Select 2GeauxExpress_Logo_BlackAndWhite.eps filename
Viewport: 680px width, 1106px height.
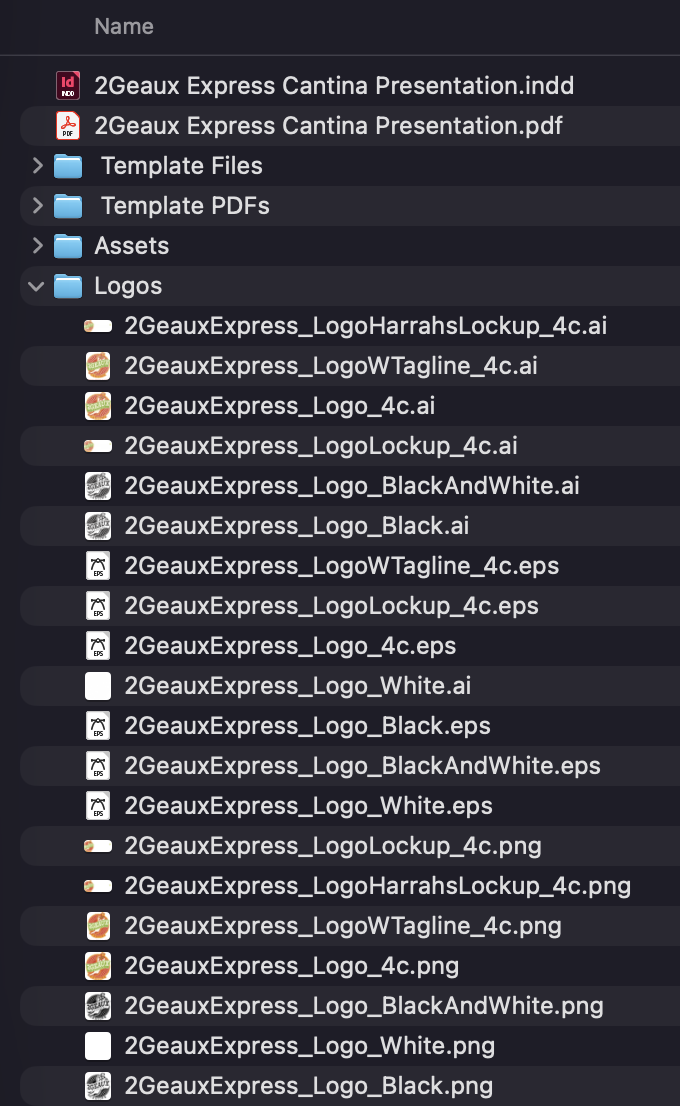click(363, 766)
